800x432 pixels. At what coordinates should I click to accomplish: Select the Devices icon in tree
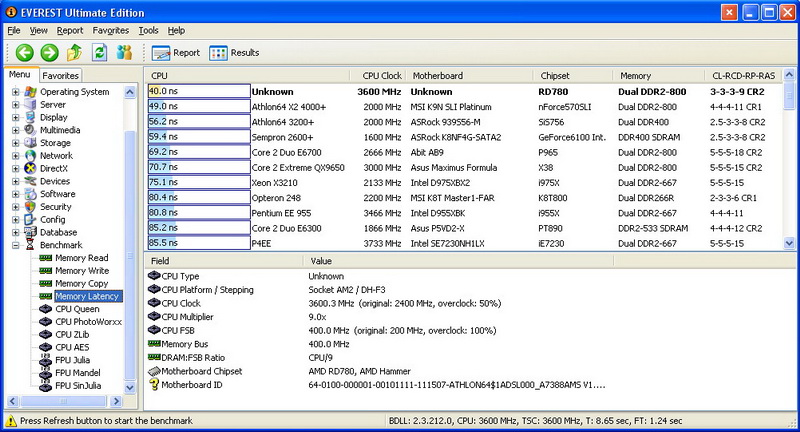click(31, 181)
